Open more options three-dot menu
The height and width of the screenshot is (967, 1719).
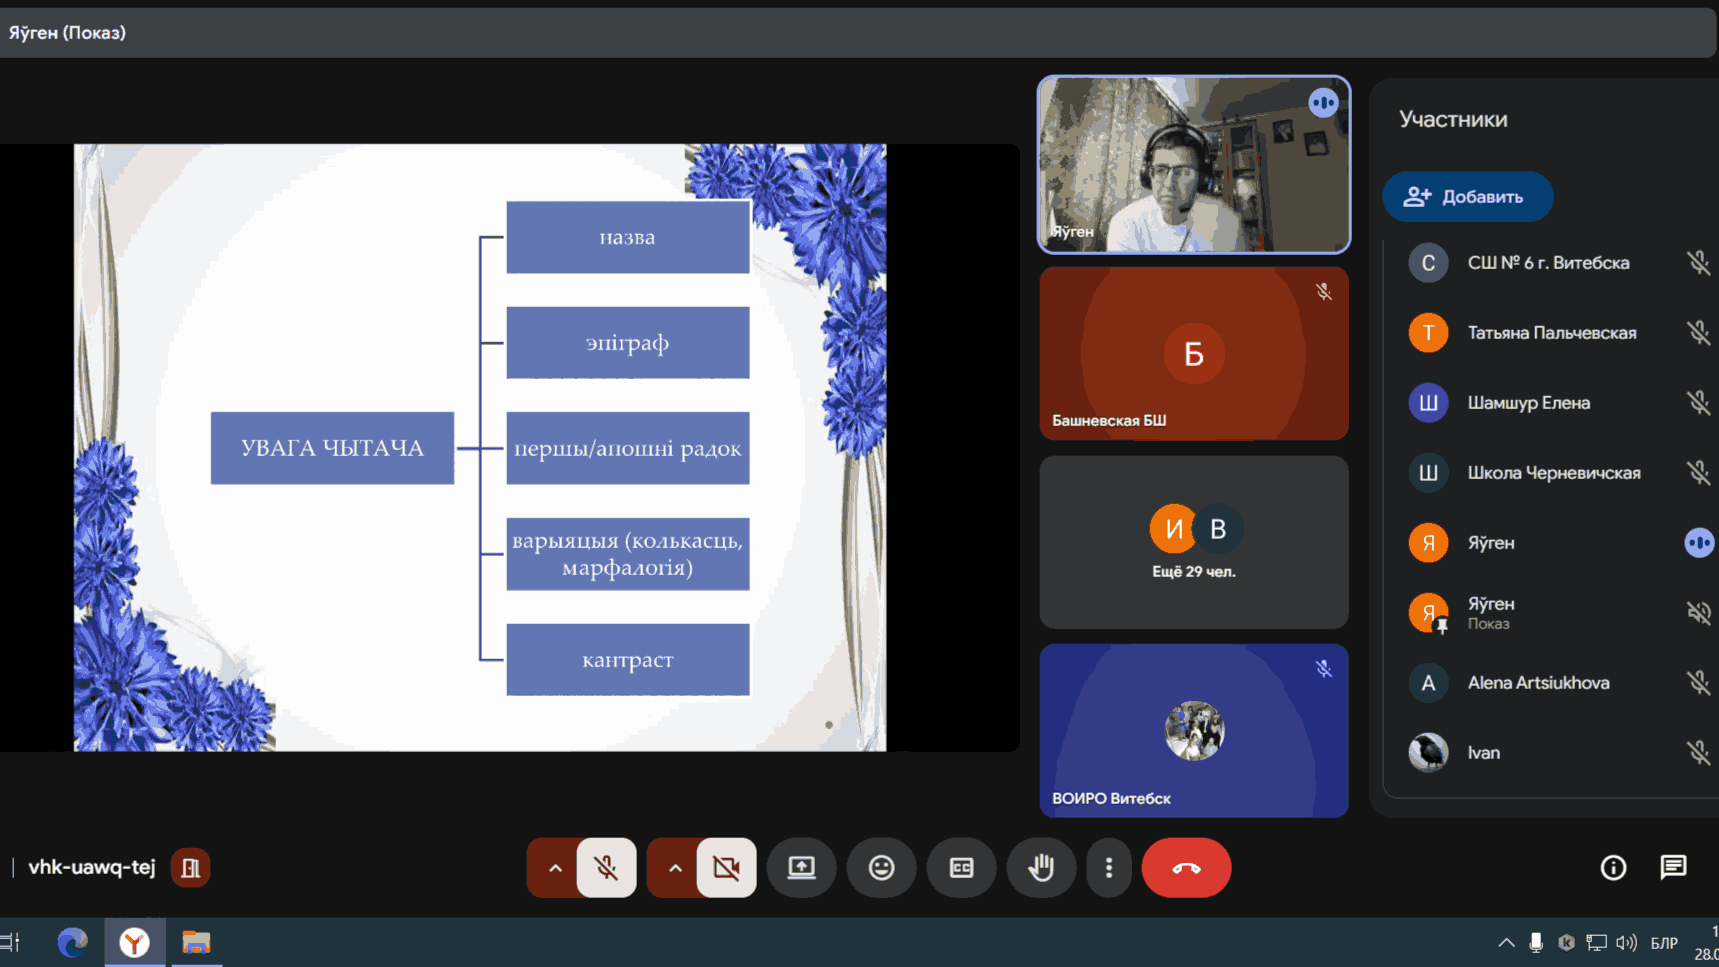(1109, 867)
